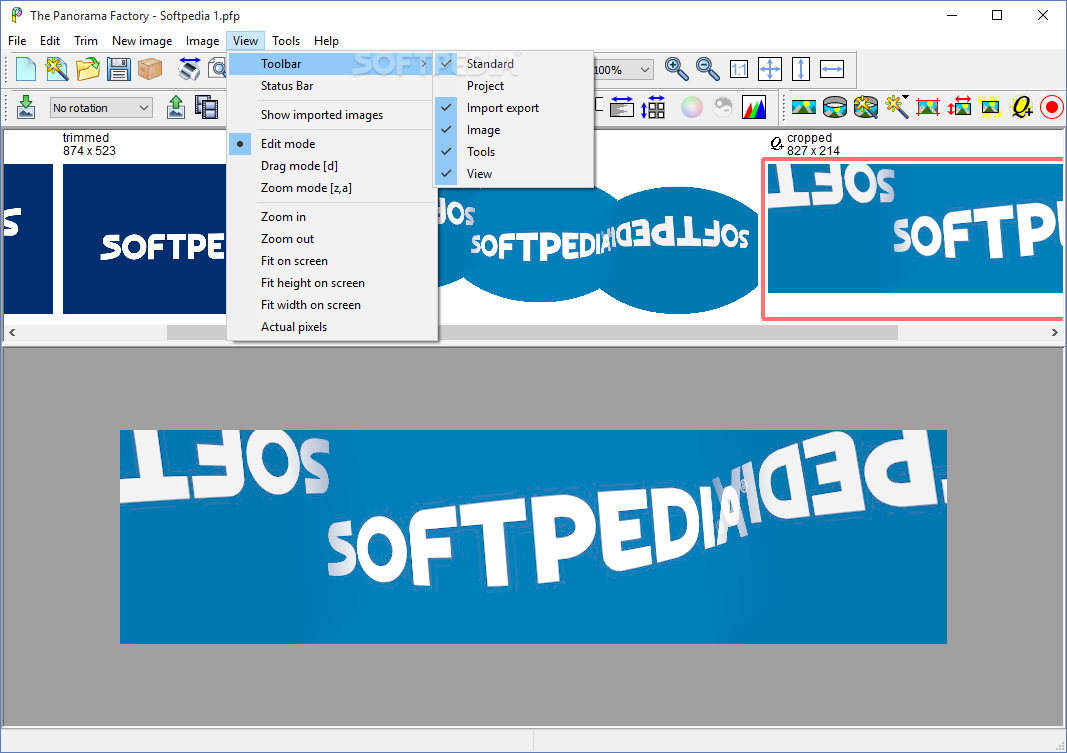
Task: Click the 1:1 Actual pixels icon
Action: (739, 69)
